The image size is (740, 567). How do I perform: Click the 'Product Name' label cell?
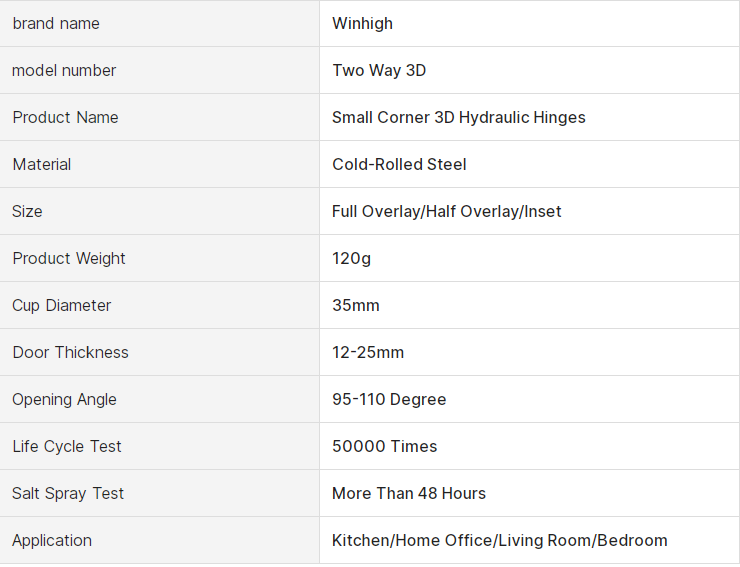(x=65, y=117)
